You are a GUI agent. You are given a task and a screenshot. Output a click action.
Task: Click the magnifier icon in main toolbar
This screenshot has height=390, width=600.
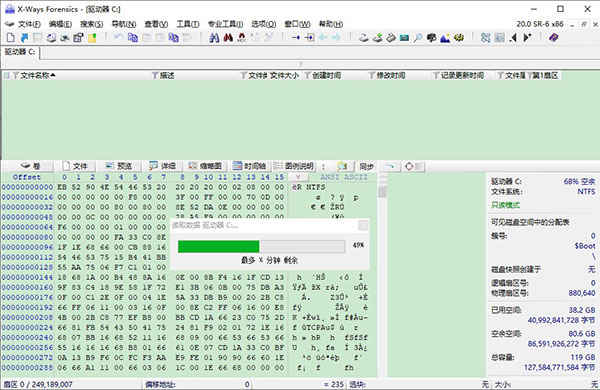[x=418, y=38]
